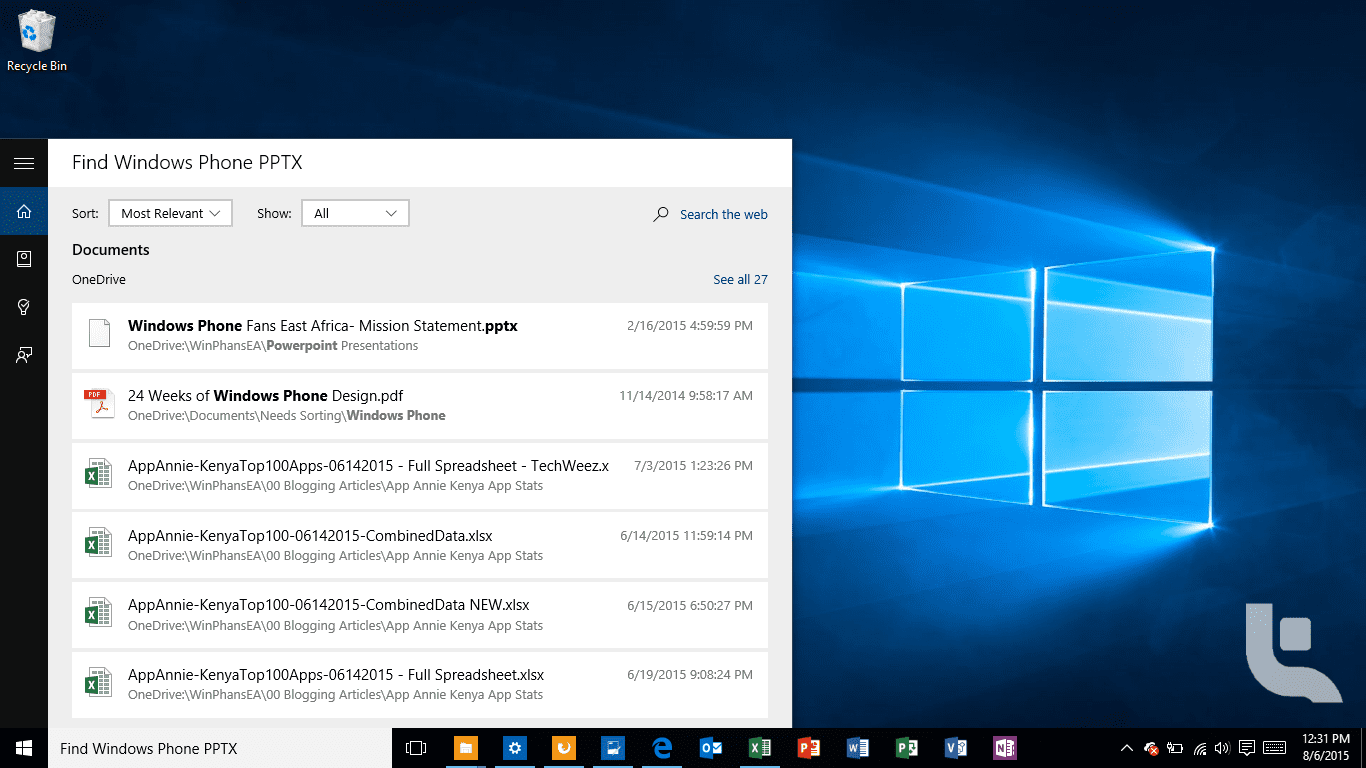Expand the Sort Most Relevant dropdown
1366x768 pixels.
(170, 213)
